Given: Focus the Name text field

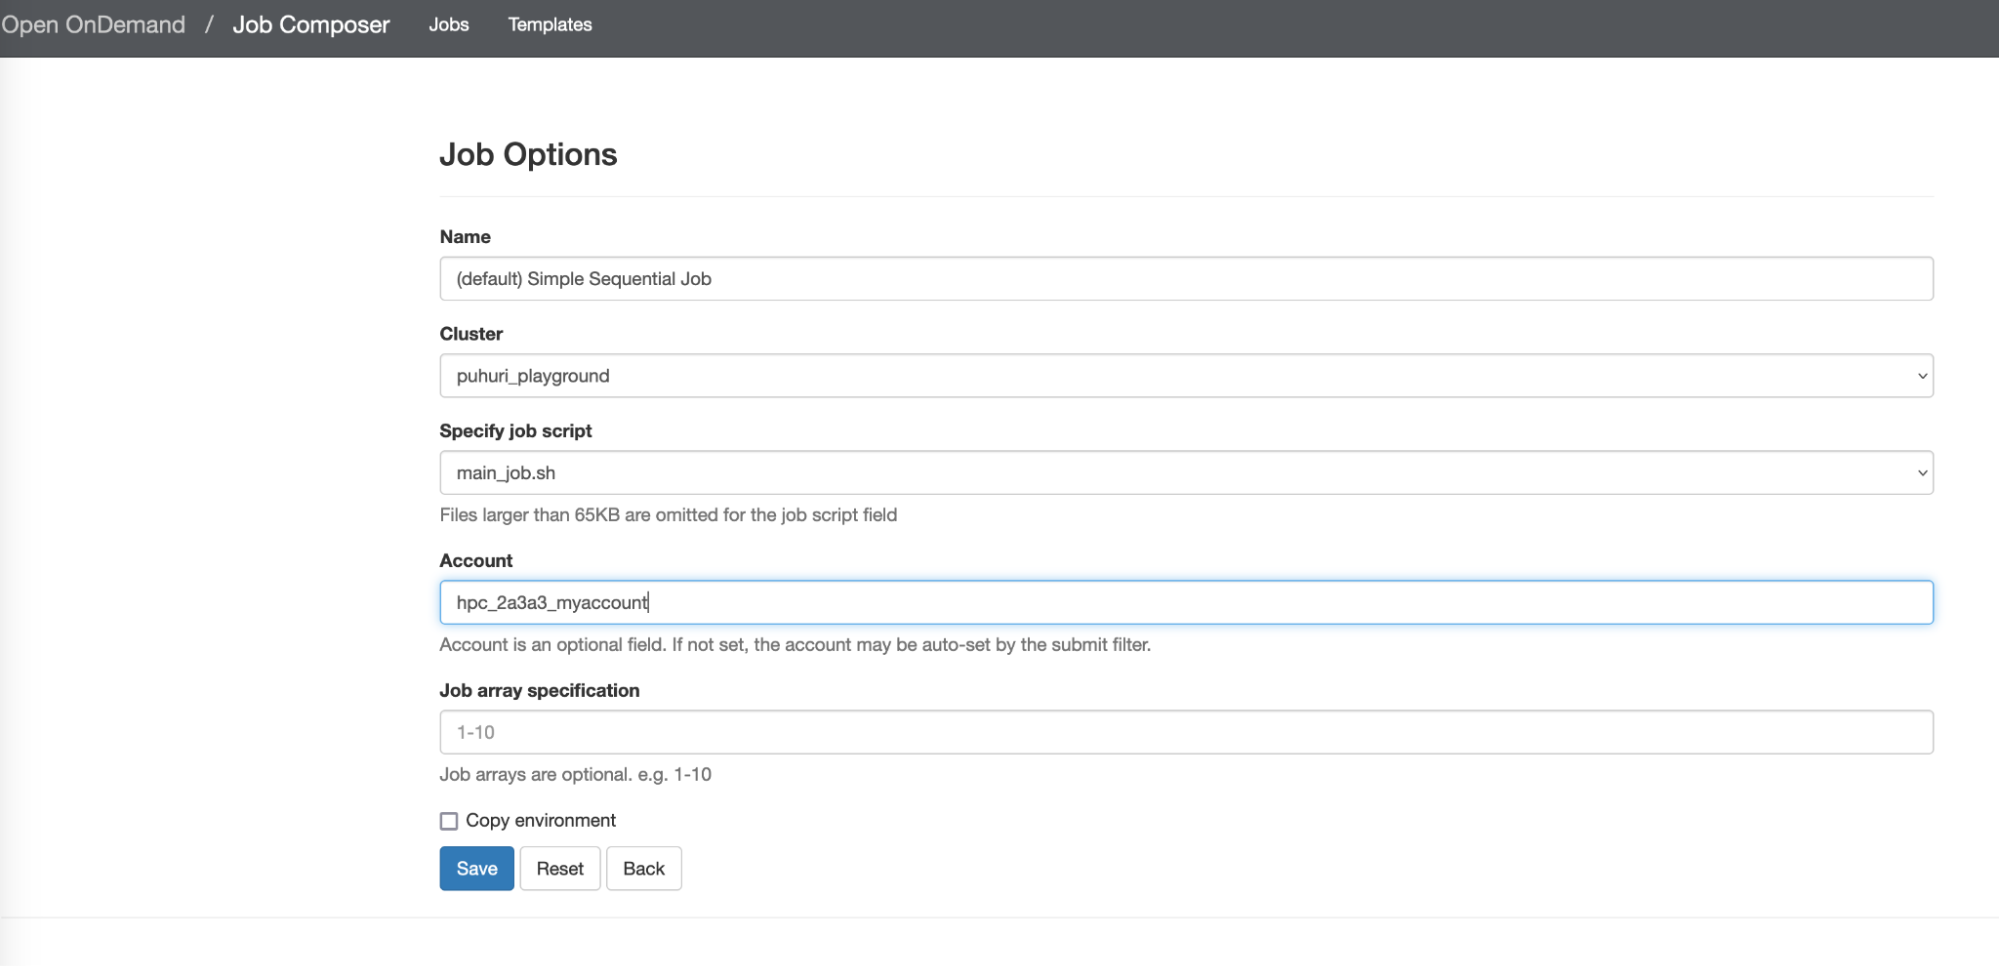Looking at the screenshot, I should [x=1185, y=279].
